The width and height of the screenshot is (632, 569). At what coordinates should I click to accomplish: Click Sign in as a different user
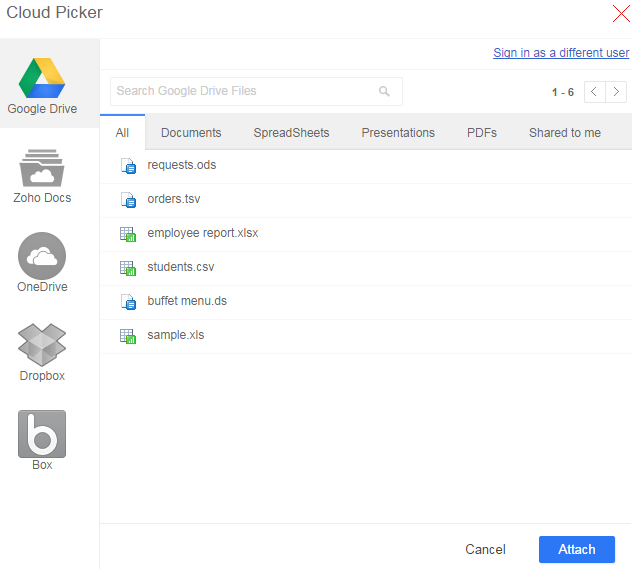pos(561,53)
